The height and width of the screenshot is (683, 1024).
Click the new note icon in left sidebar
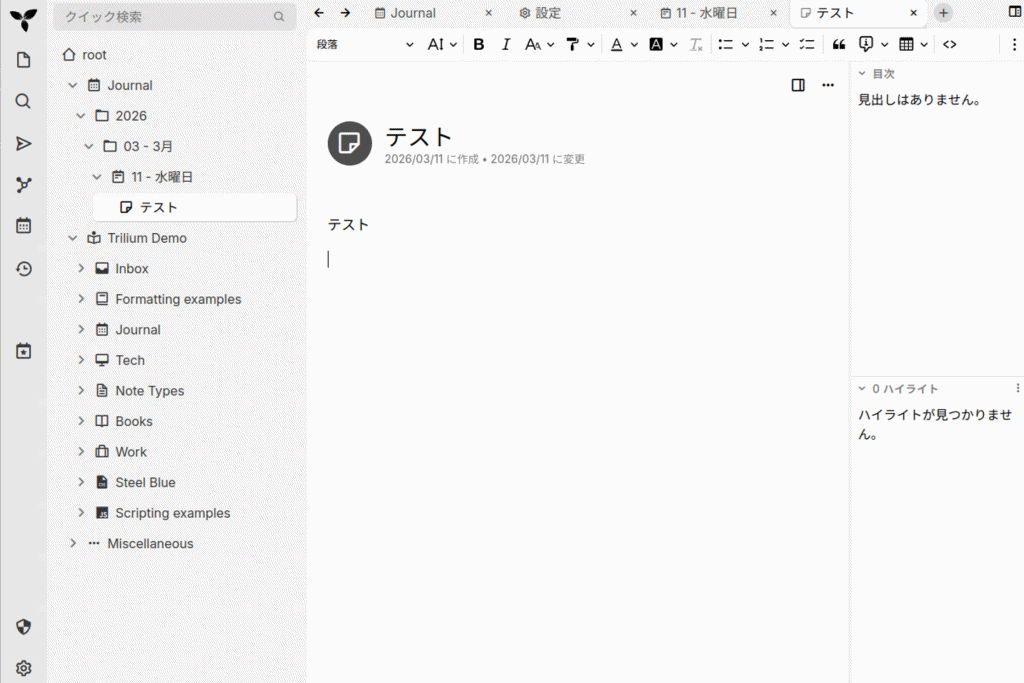(x=24, y=60)
